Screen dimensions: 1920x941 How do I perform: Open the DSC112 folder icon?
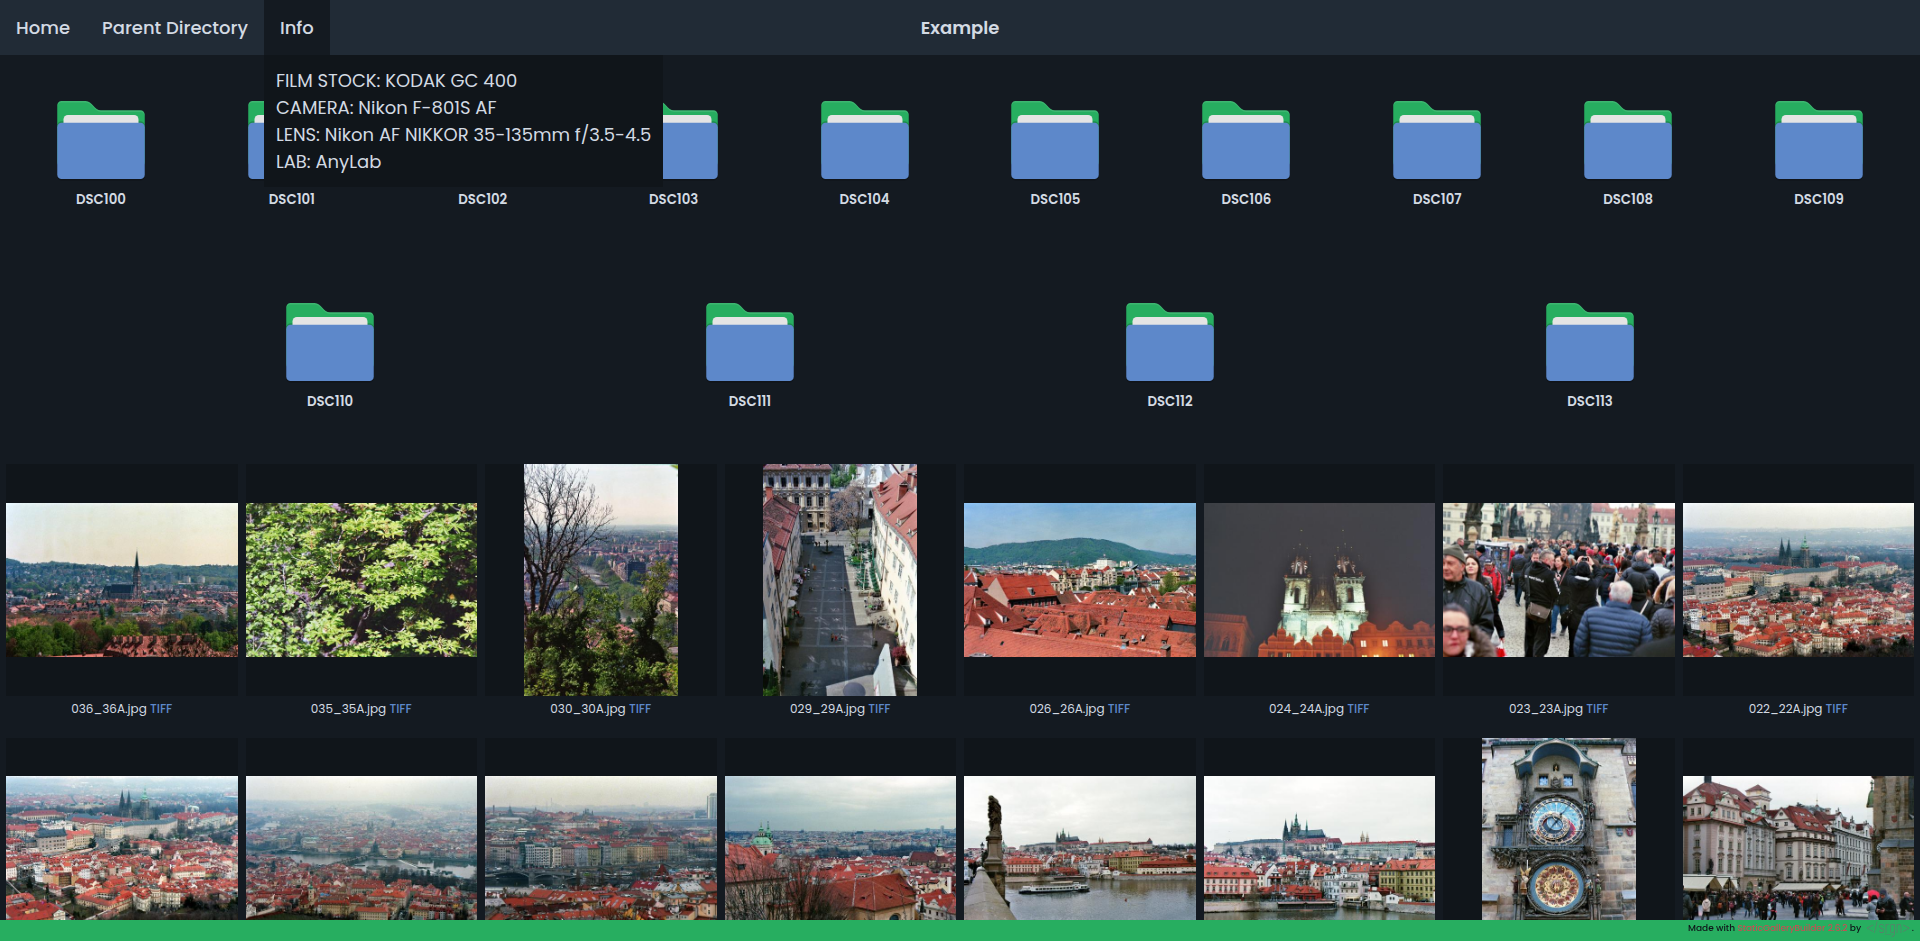pos(1170,343)
